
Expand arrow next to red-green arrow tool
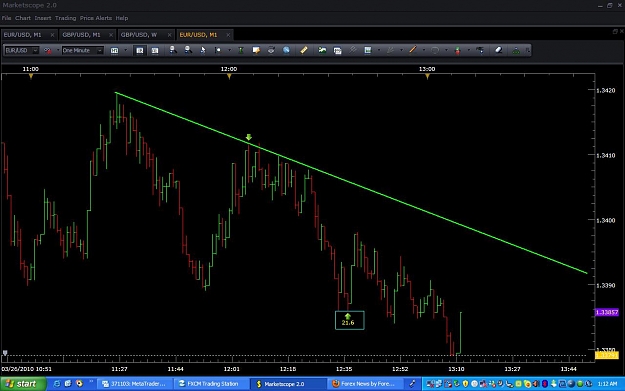click(x=469, y=50)
